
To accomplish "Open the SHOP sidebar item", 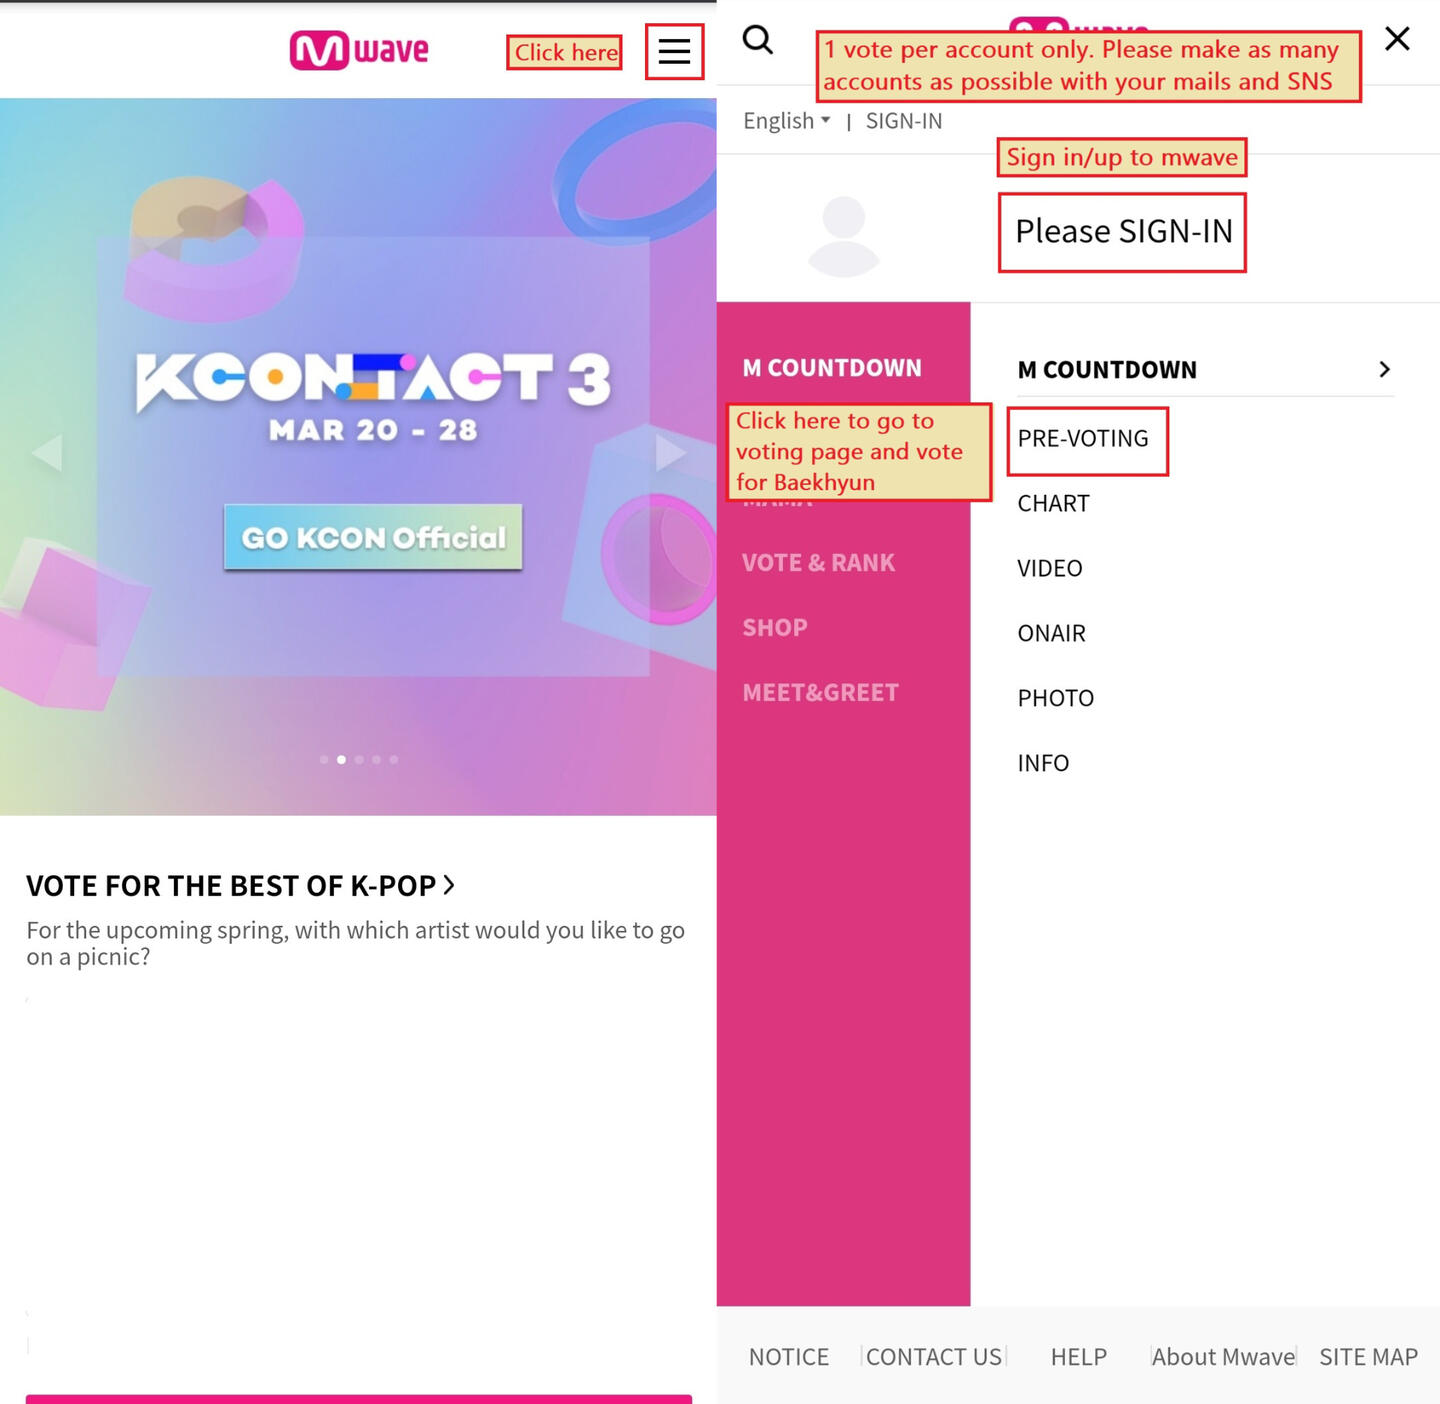I will pyautogui.click(x=775, y=628).
